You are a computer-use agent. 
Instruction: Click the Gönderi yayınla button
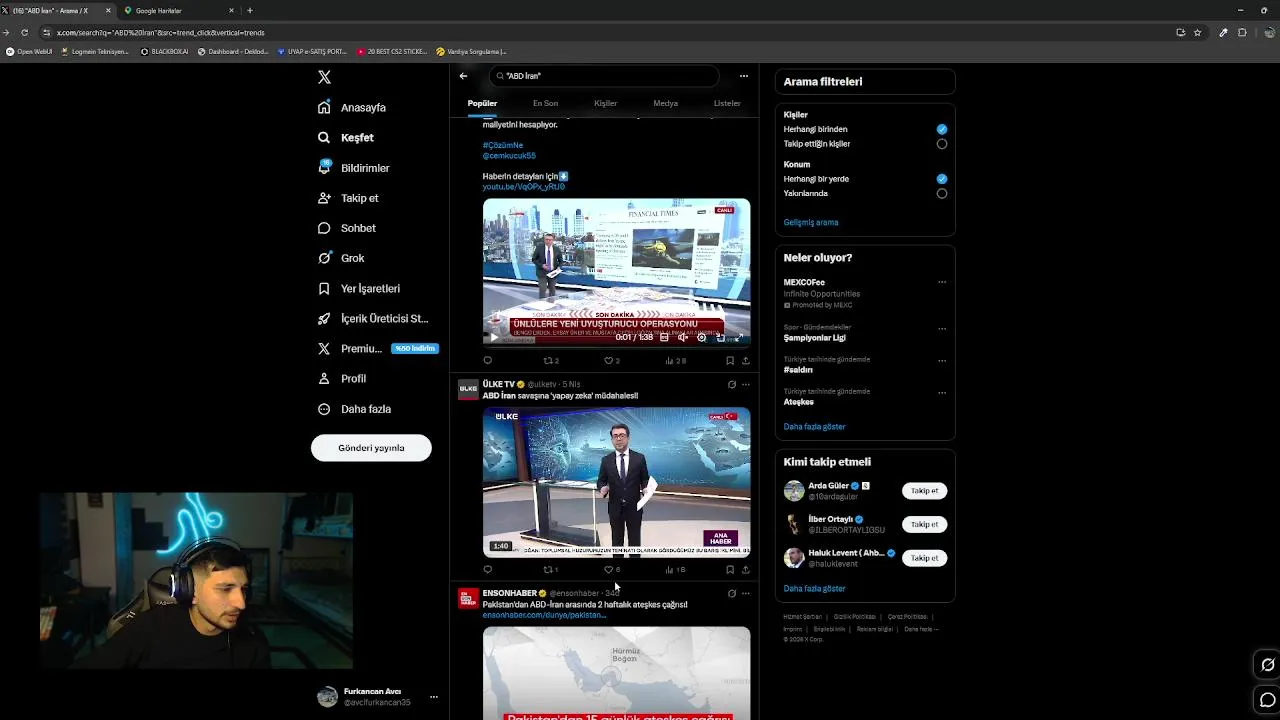pos(371,448)
